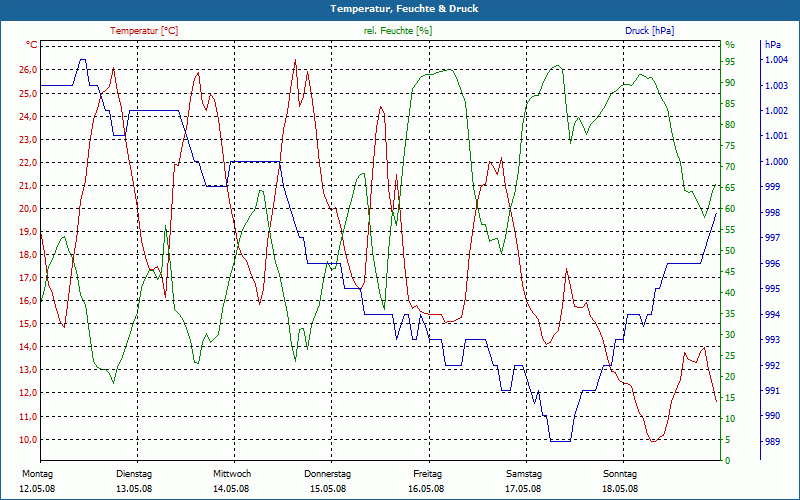
Task: Click the date 18.05.08
Action: 620,489
